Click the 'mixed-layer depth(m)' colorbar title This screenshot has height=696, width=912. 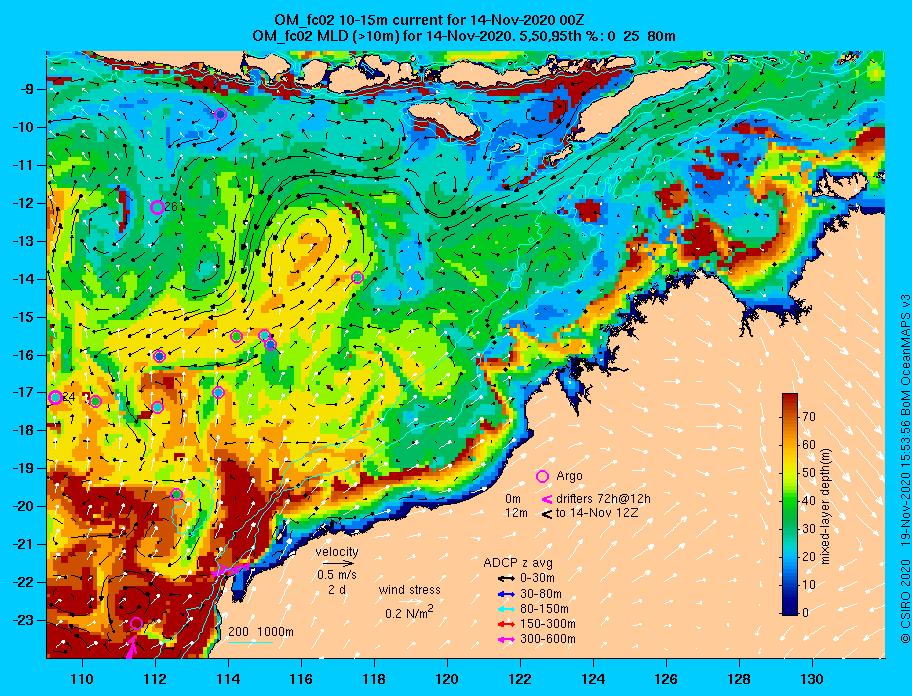pyautogui.click(x=825, y=506)
